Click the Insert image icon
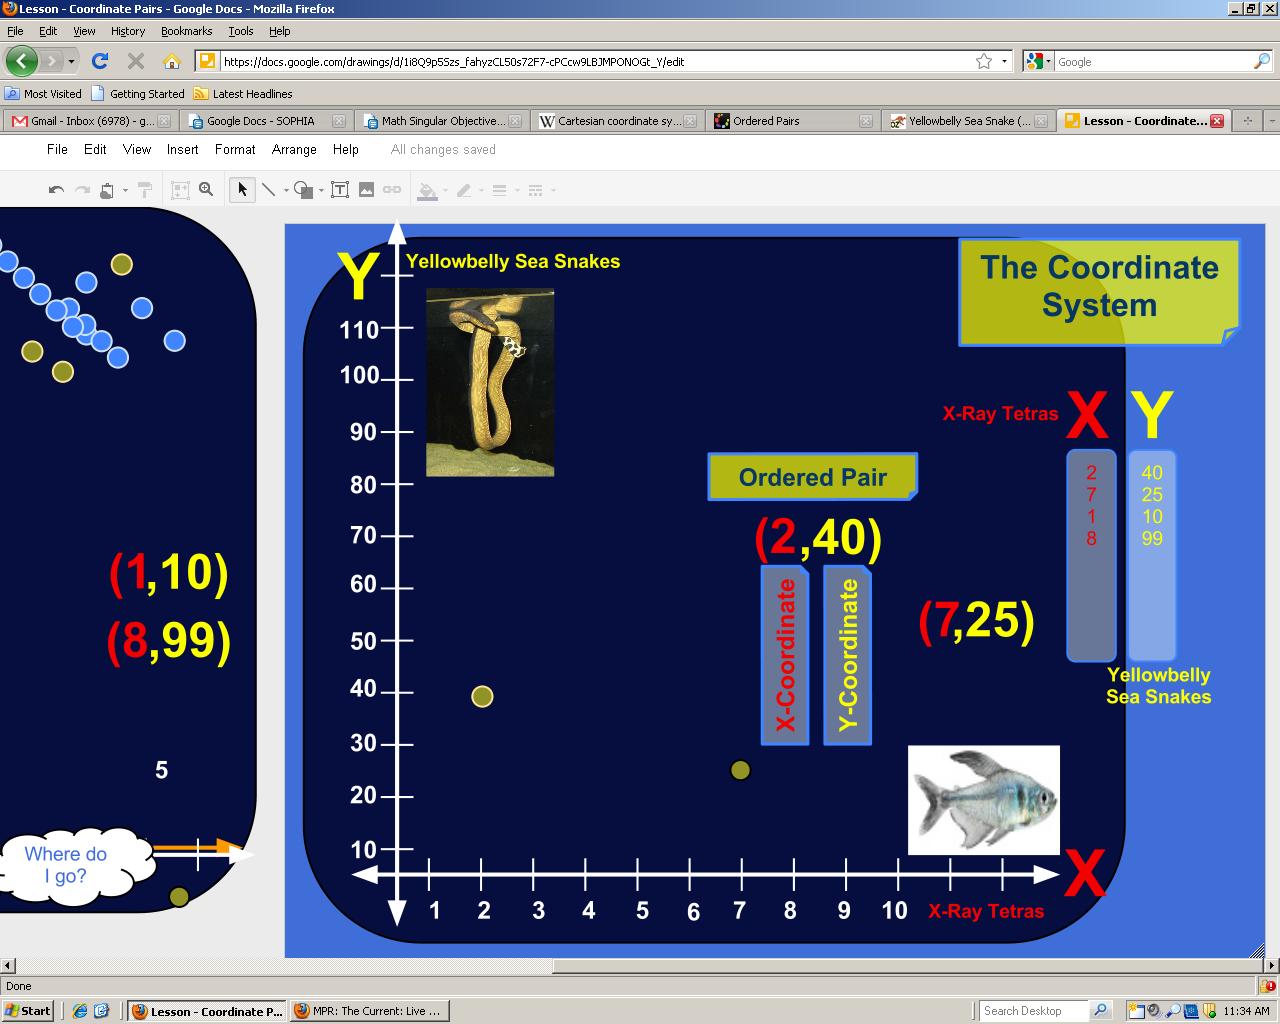Image resolution: width=1280 pixels, height=1024 pixels. pyautogui.click(x=366, y=190)
